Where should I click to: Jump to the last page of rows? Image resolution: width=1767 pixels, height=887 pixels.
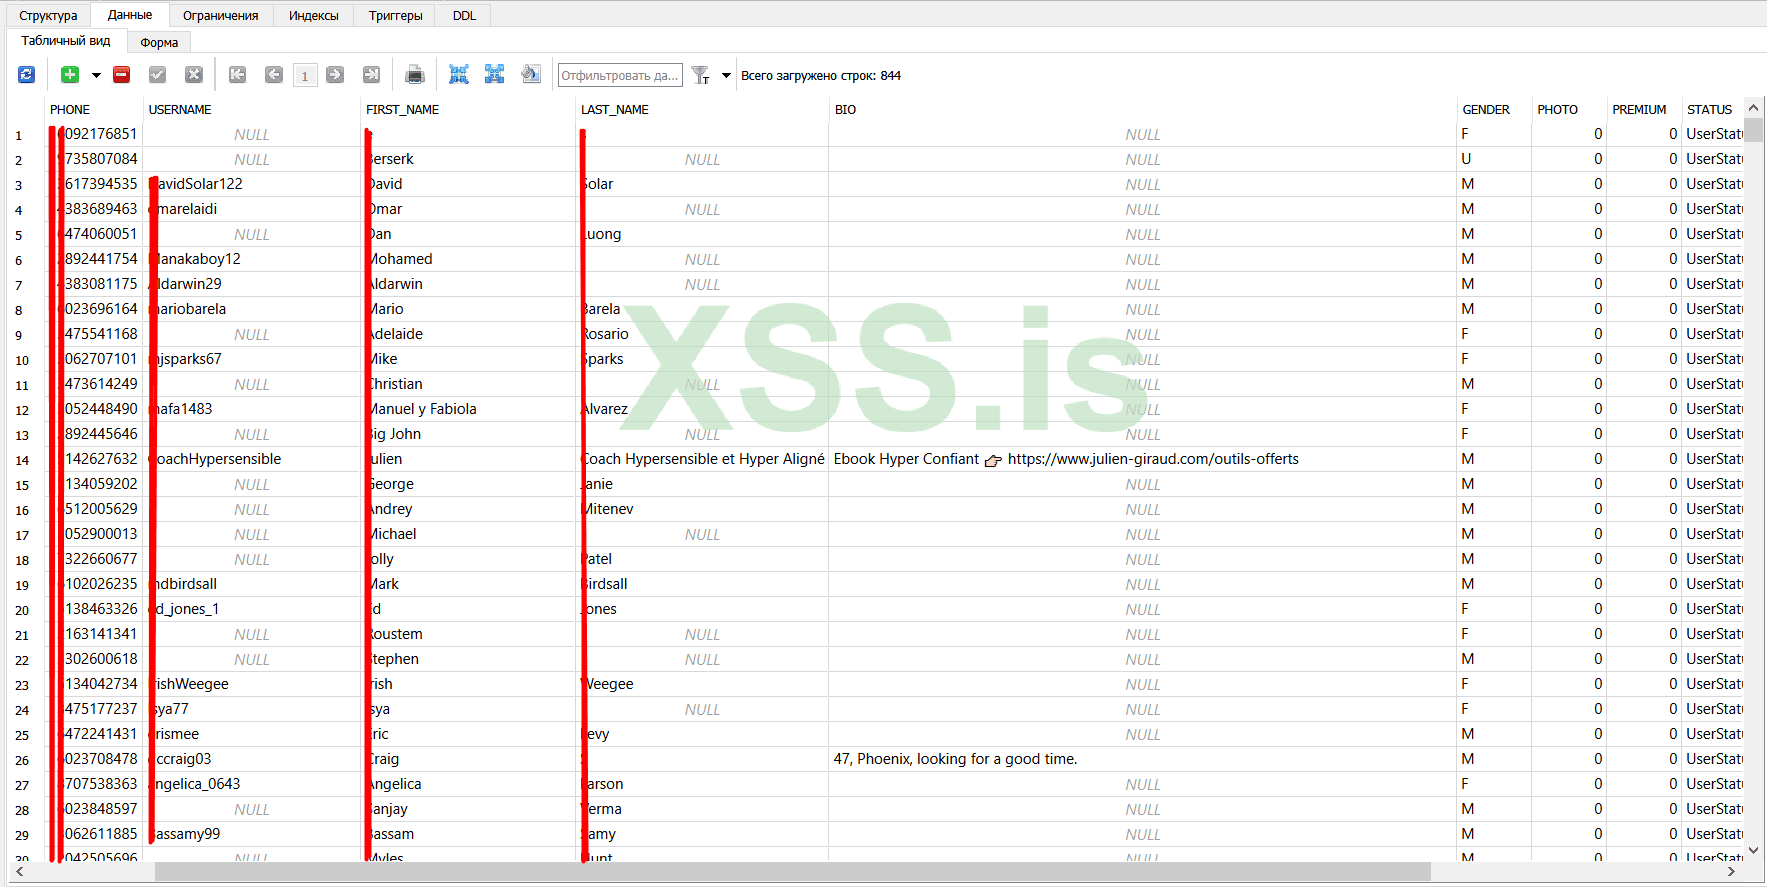coord(371,75)
